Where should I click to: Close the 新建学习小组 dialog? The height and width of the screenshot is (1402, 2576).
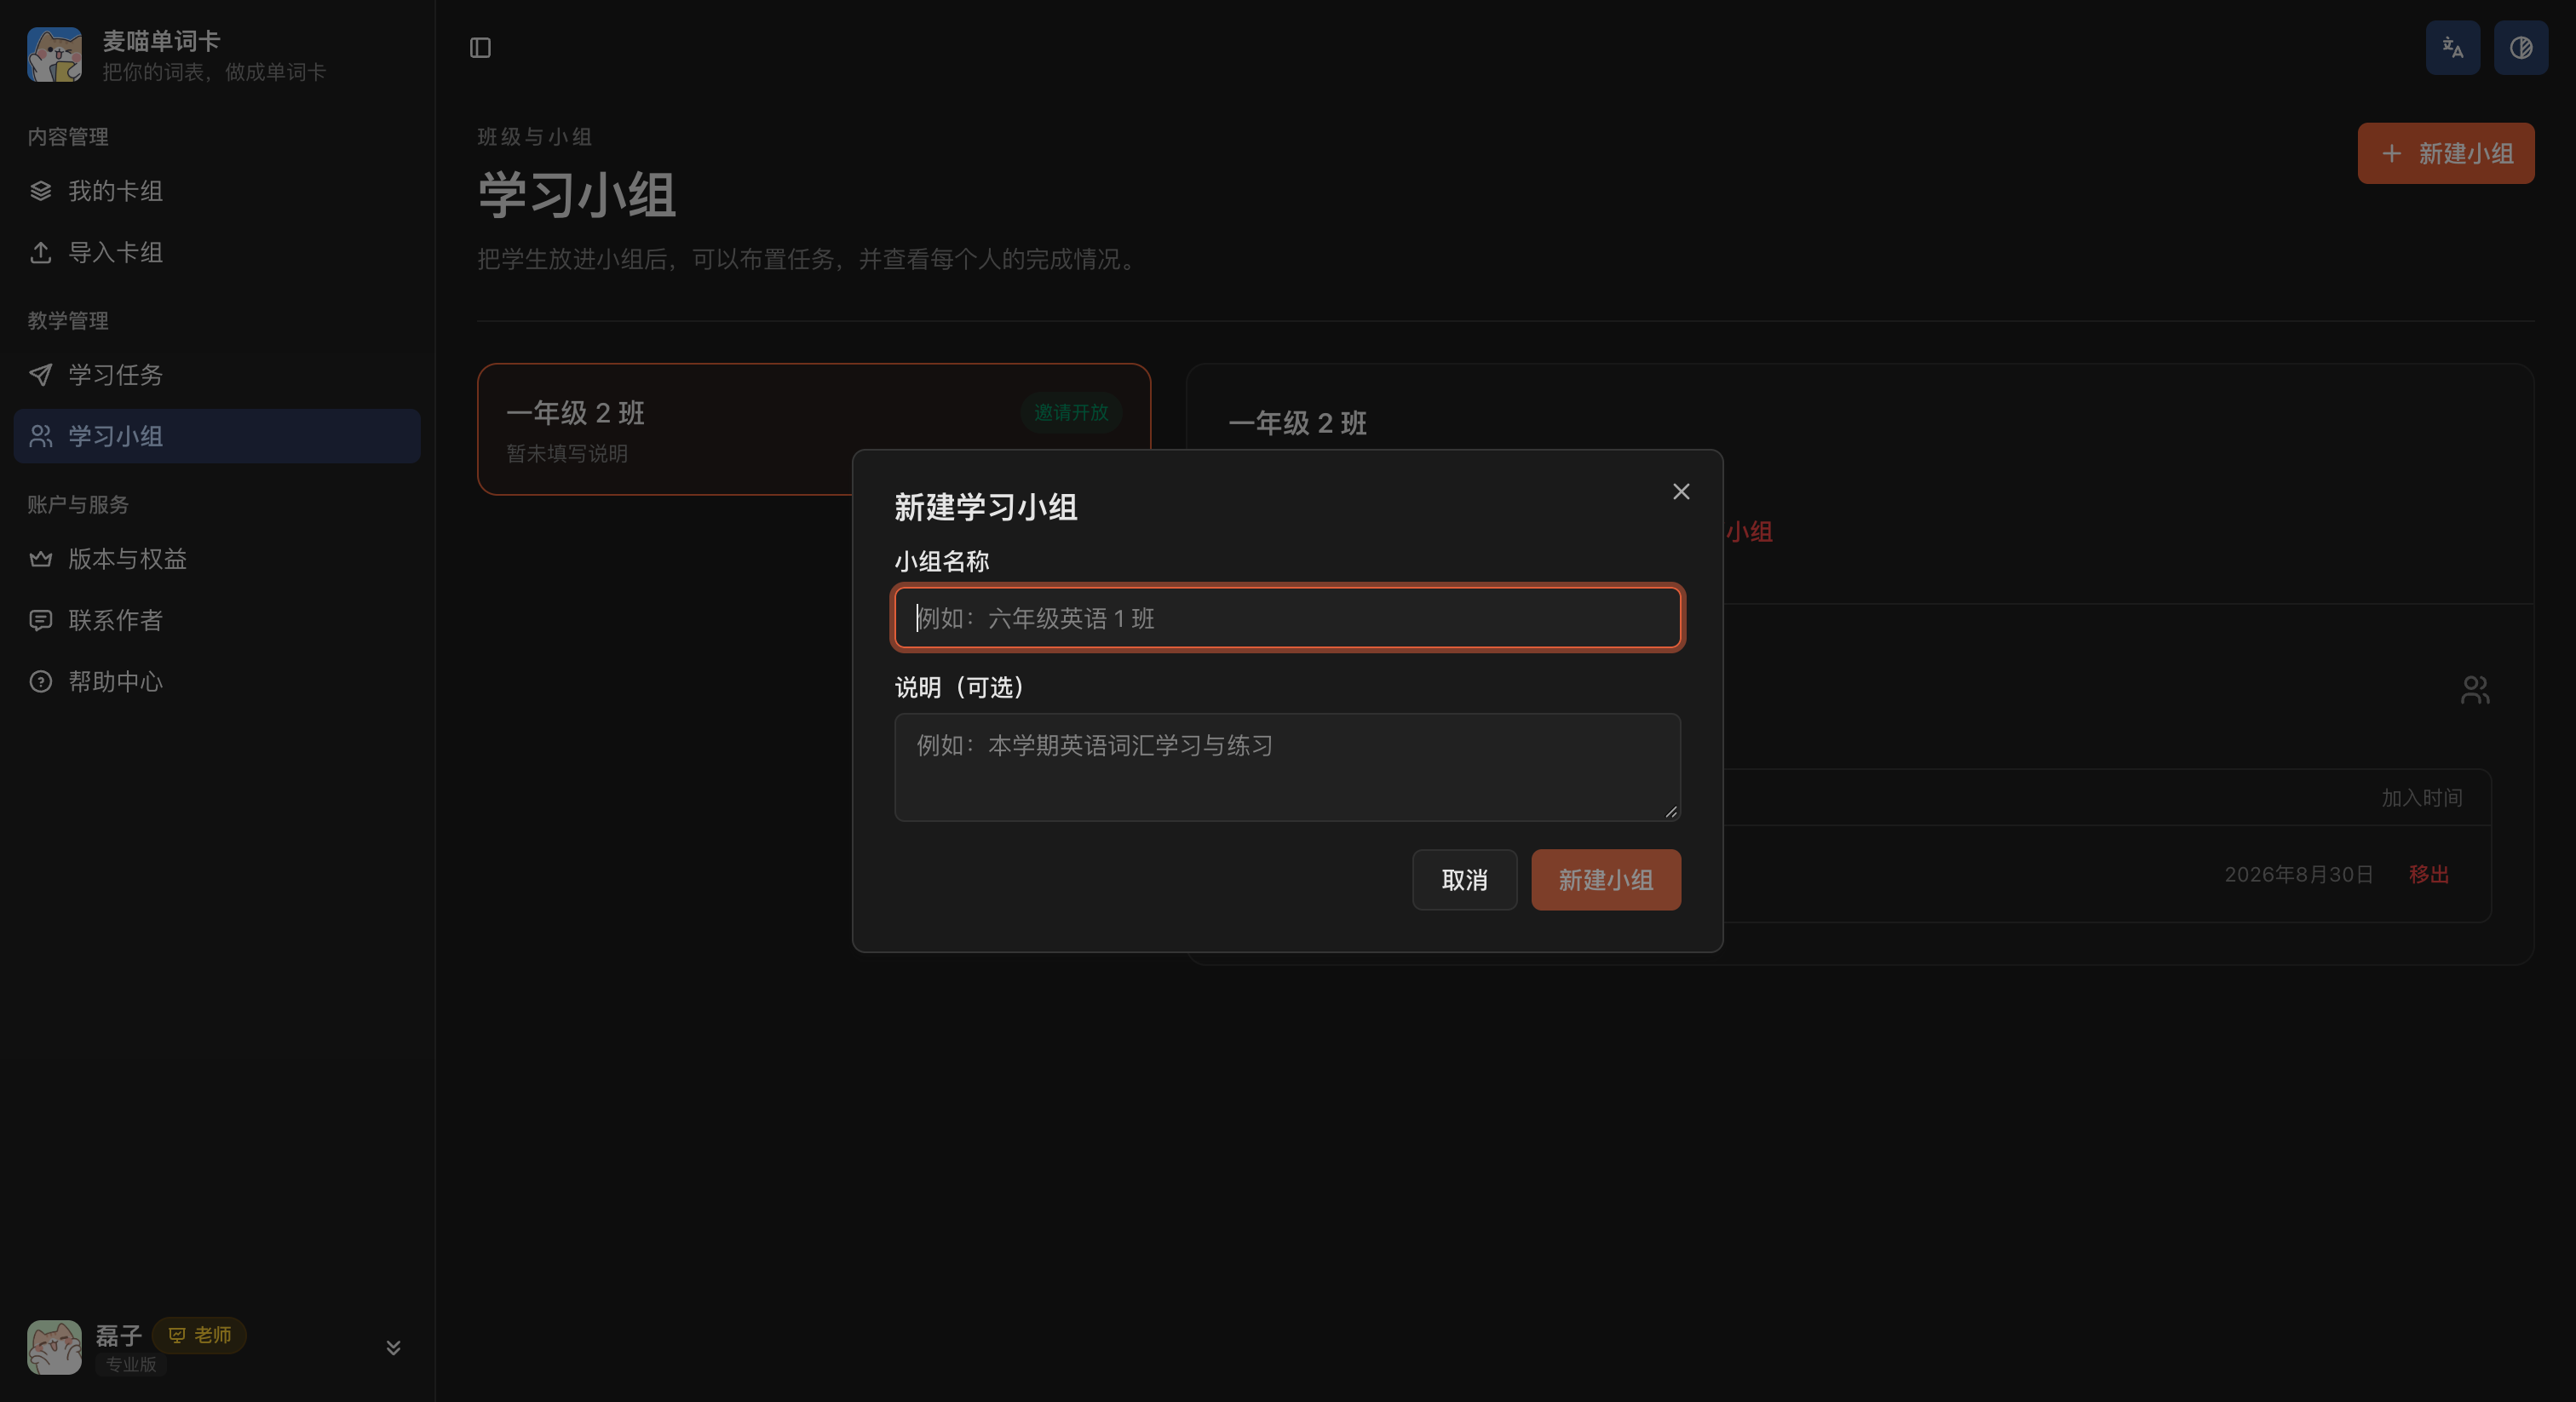[1680, 492]
